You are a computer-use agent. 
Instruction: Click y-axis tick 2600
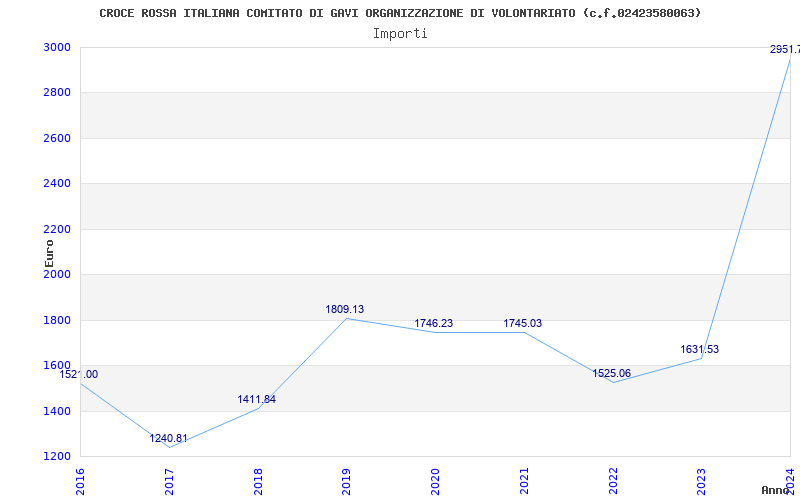pyautogui.click(x=57, y=138)
